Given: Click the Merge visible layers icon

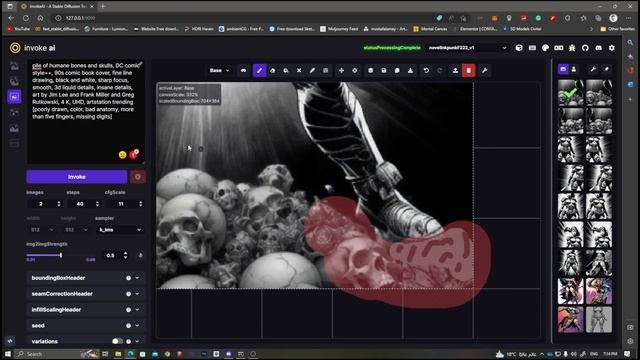Looking at the screenshot, I should [371, 71].
